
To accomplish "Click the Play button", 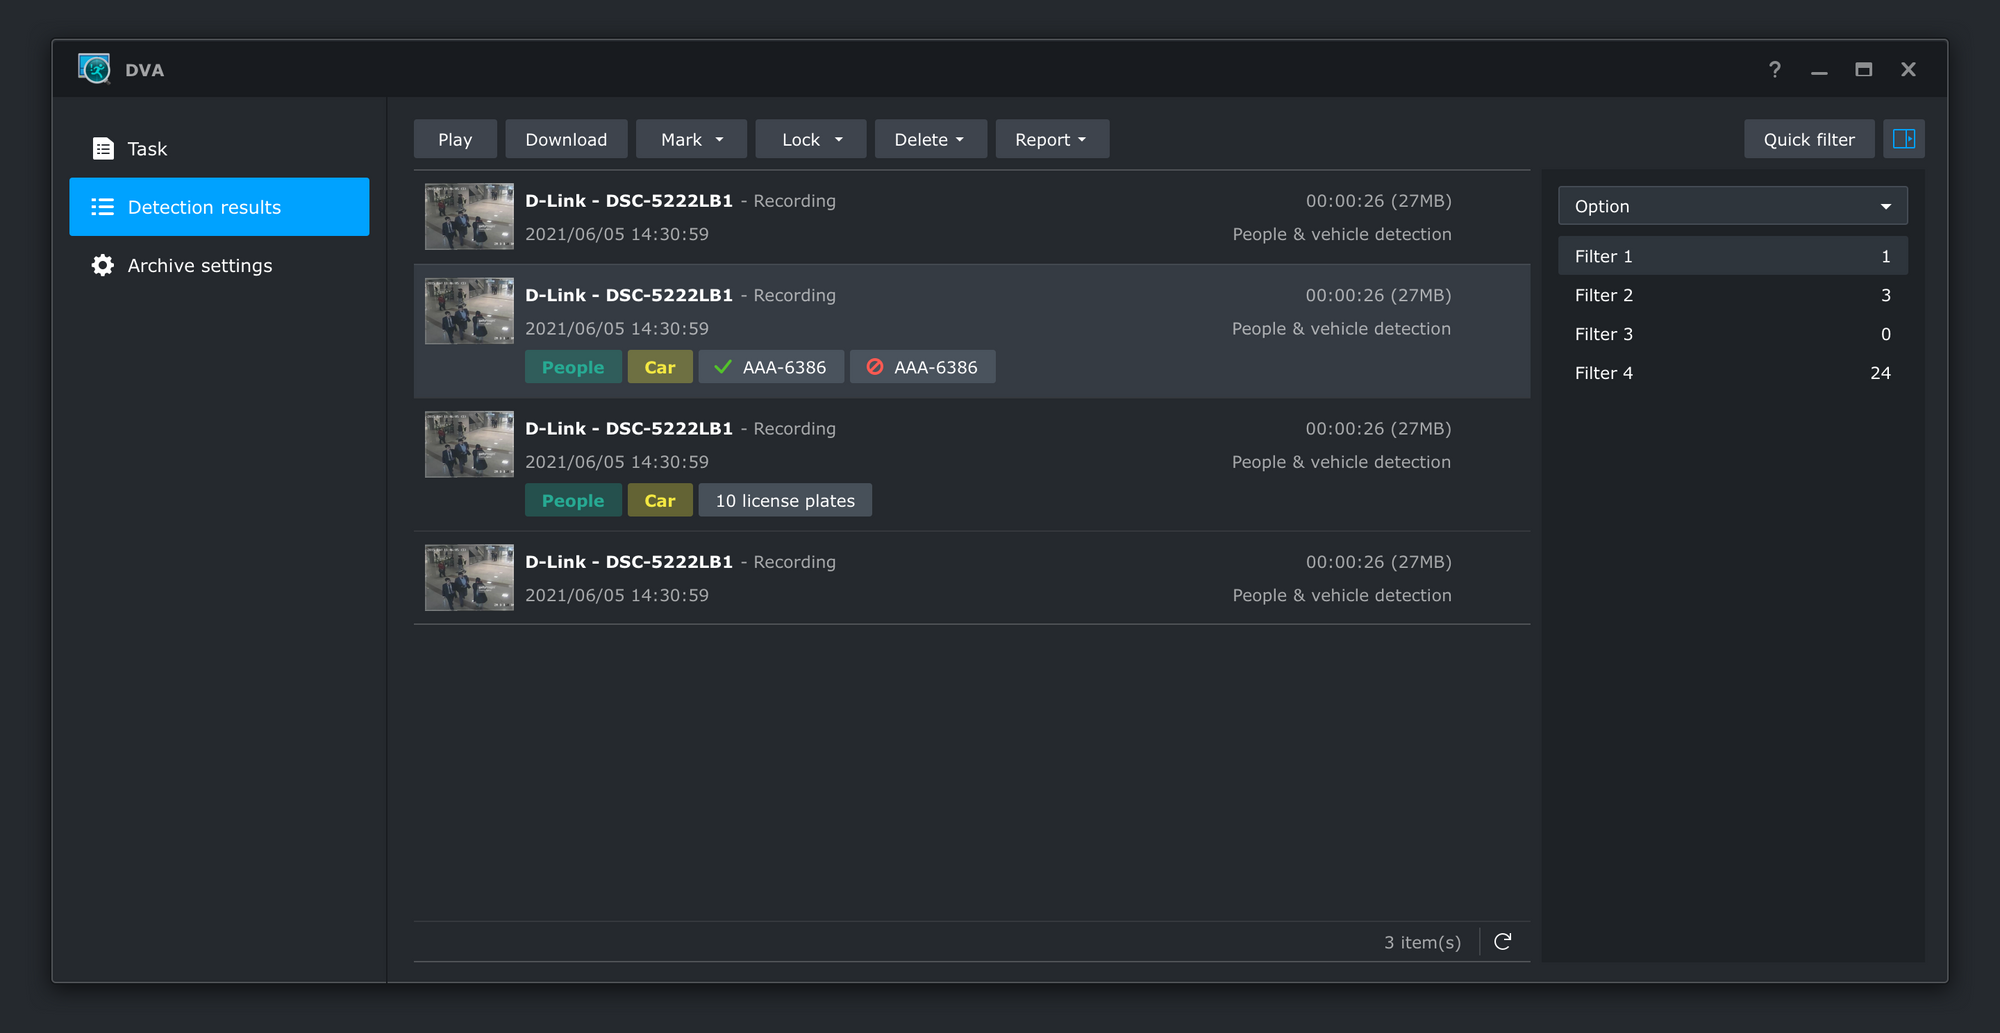I will 455,139.
